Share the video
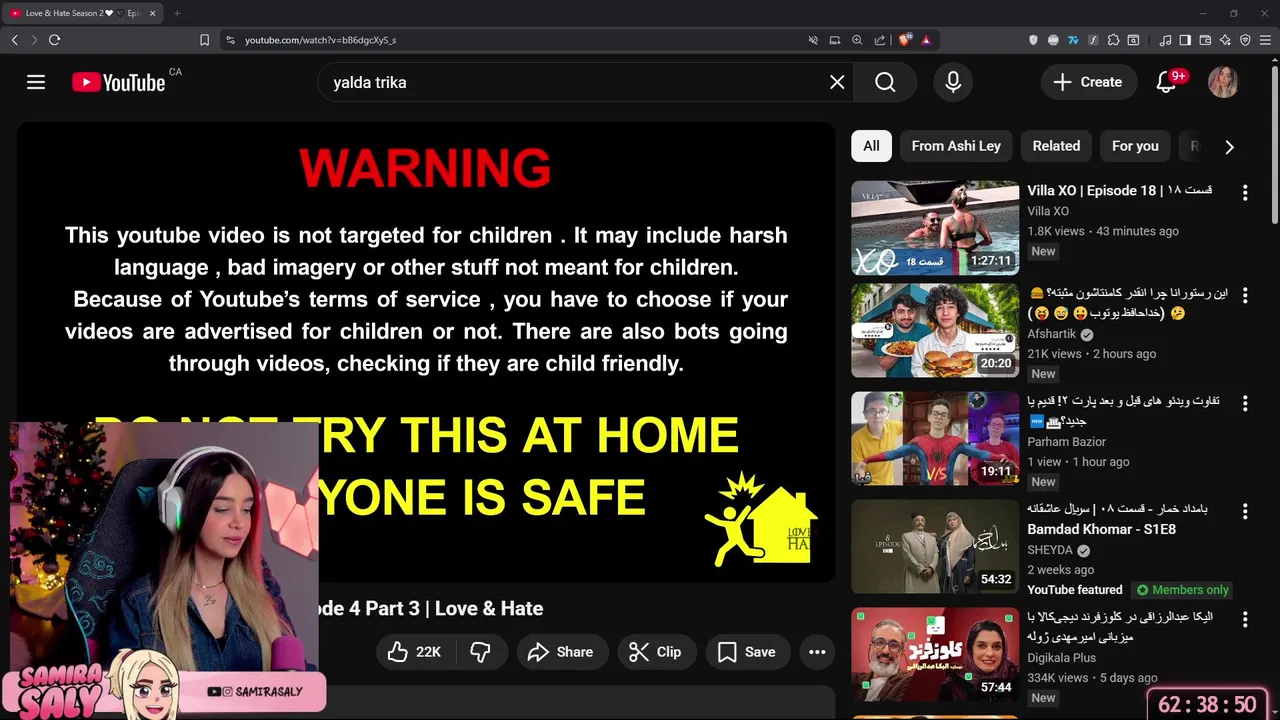 click(561, 652)
